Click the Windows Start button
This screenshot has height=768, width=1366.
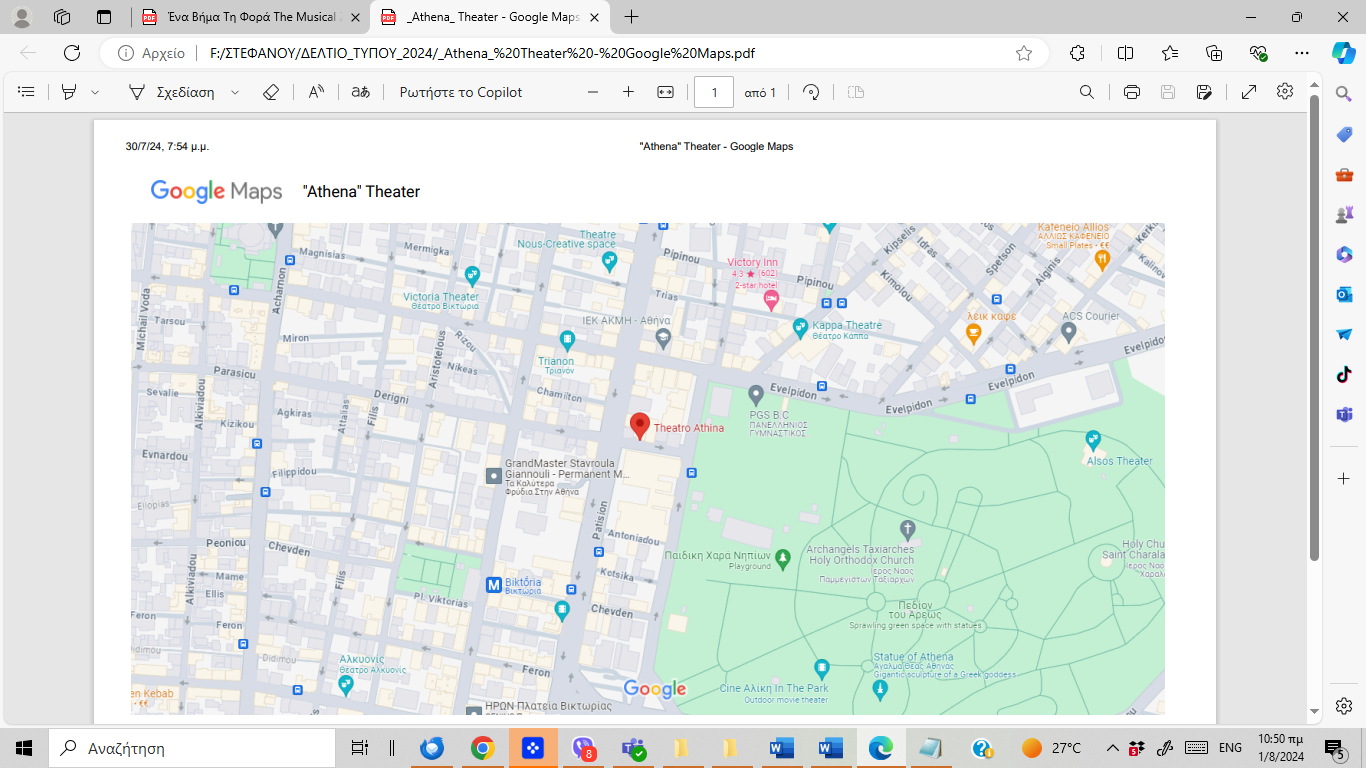24,748
